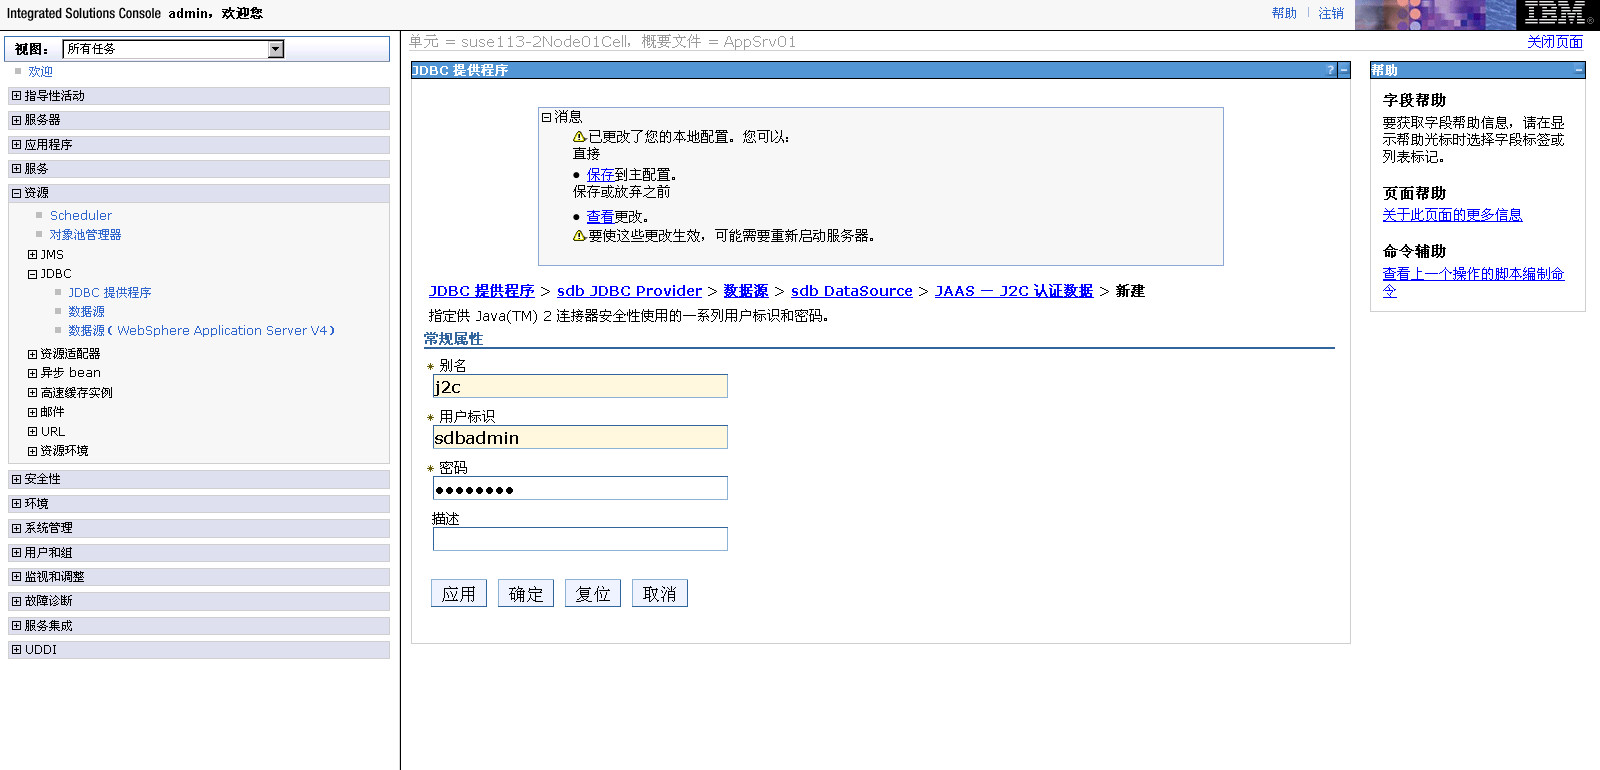Click the IBM logo
Viewport: 1600px width, 770px height.
(x=1558, y=14)
